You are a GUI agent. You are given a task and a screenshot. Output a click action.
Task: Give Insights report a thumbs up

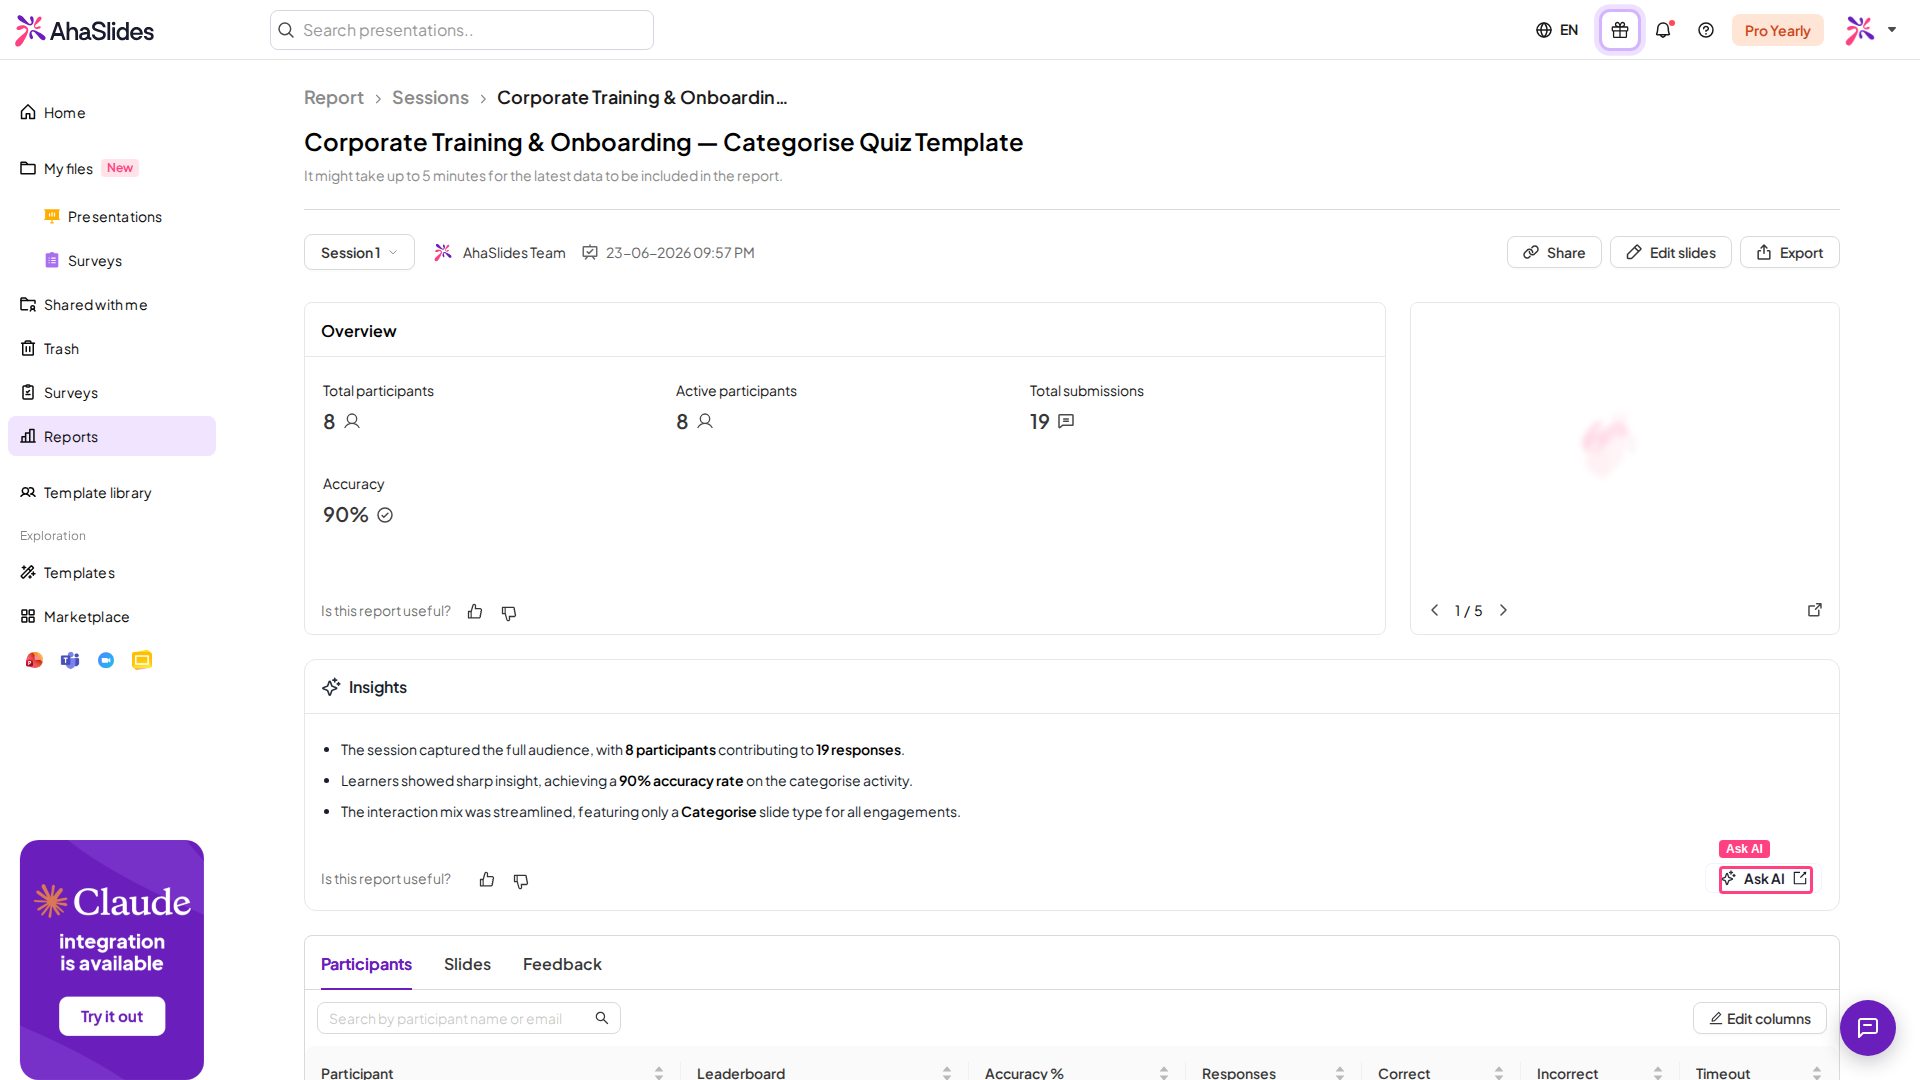[x=487, y=880]
